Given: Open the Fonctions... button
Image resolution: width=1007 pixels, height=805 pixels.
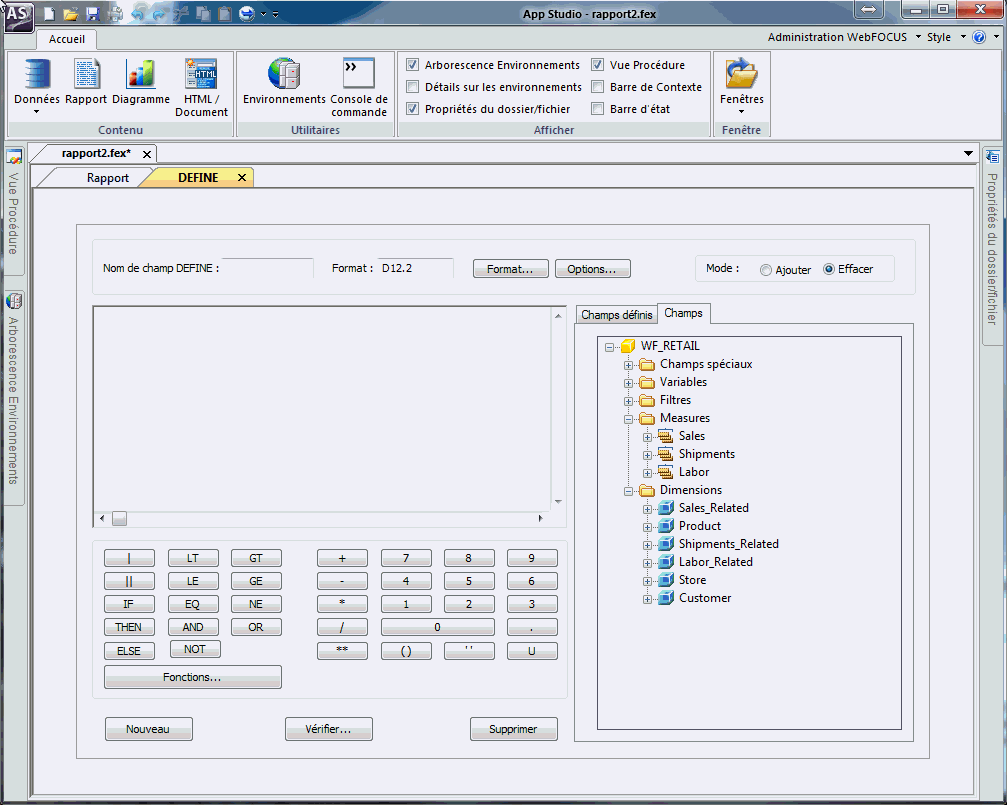Looking at the screenshot, I should (x=193, y=677).
